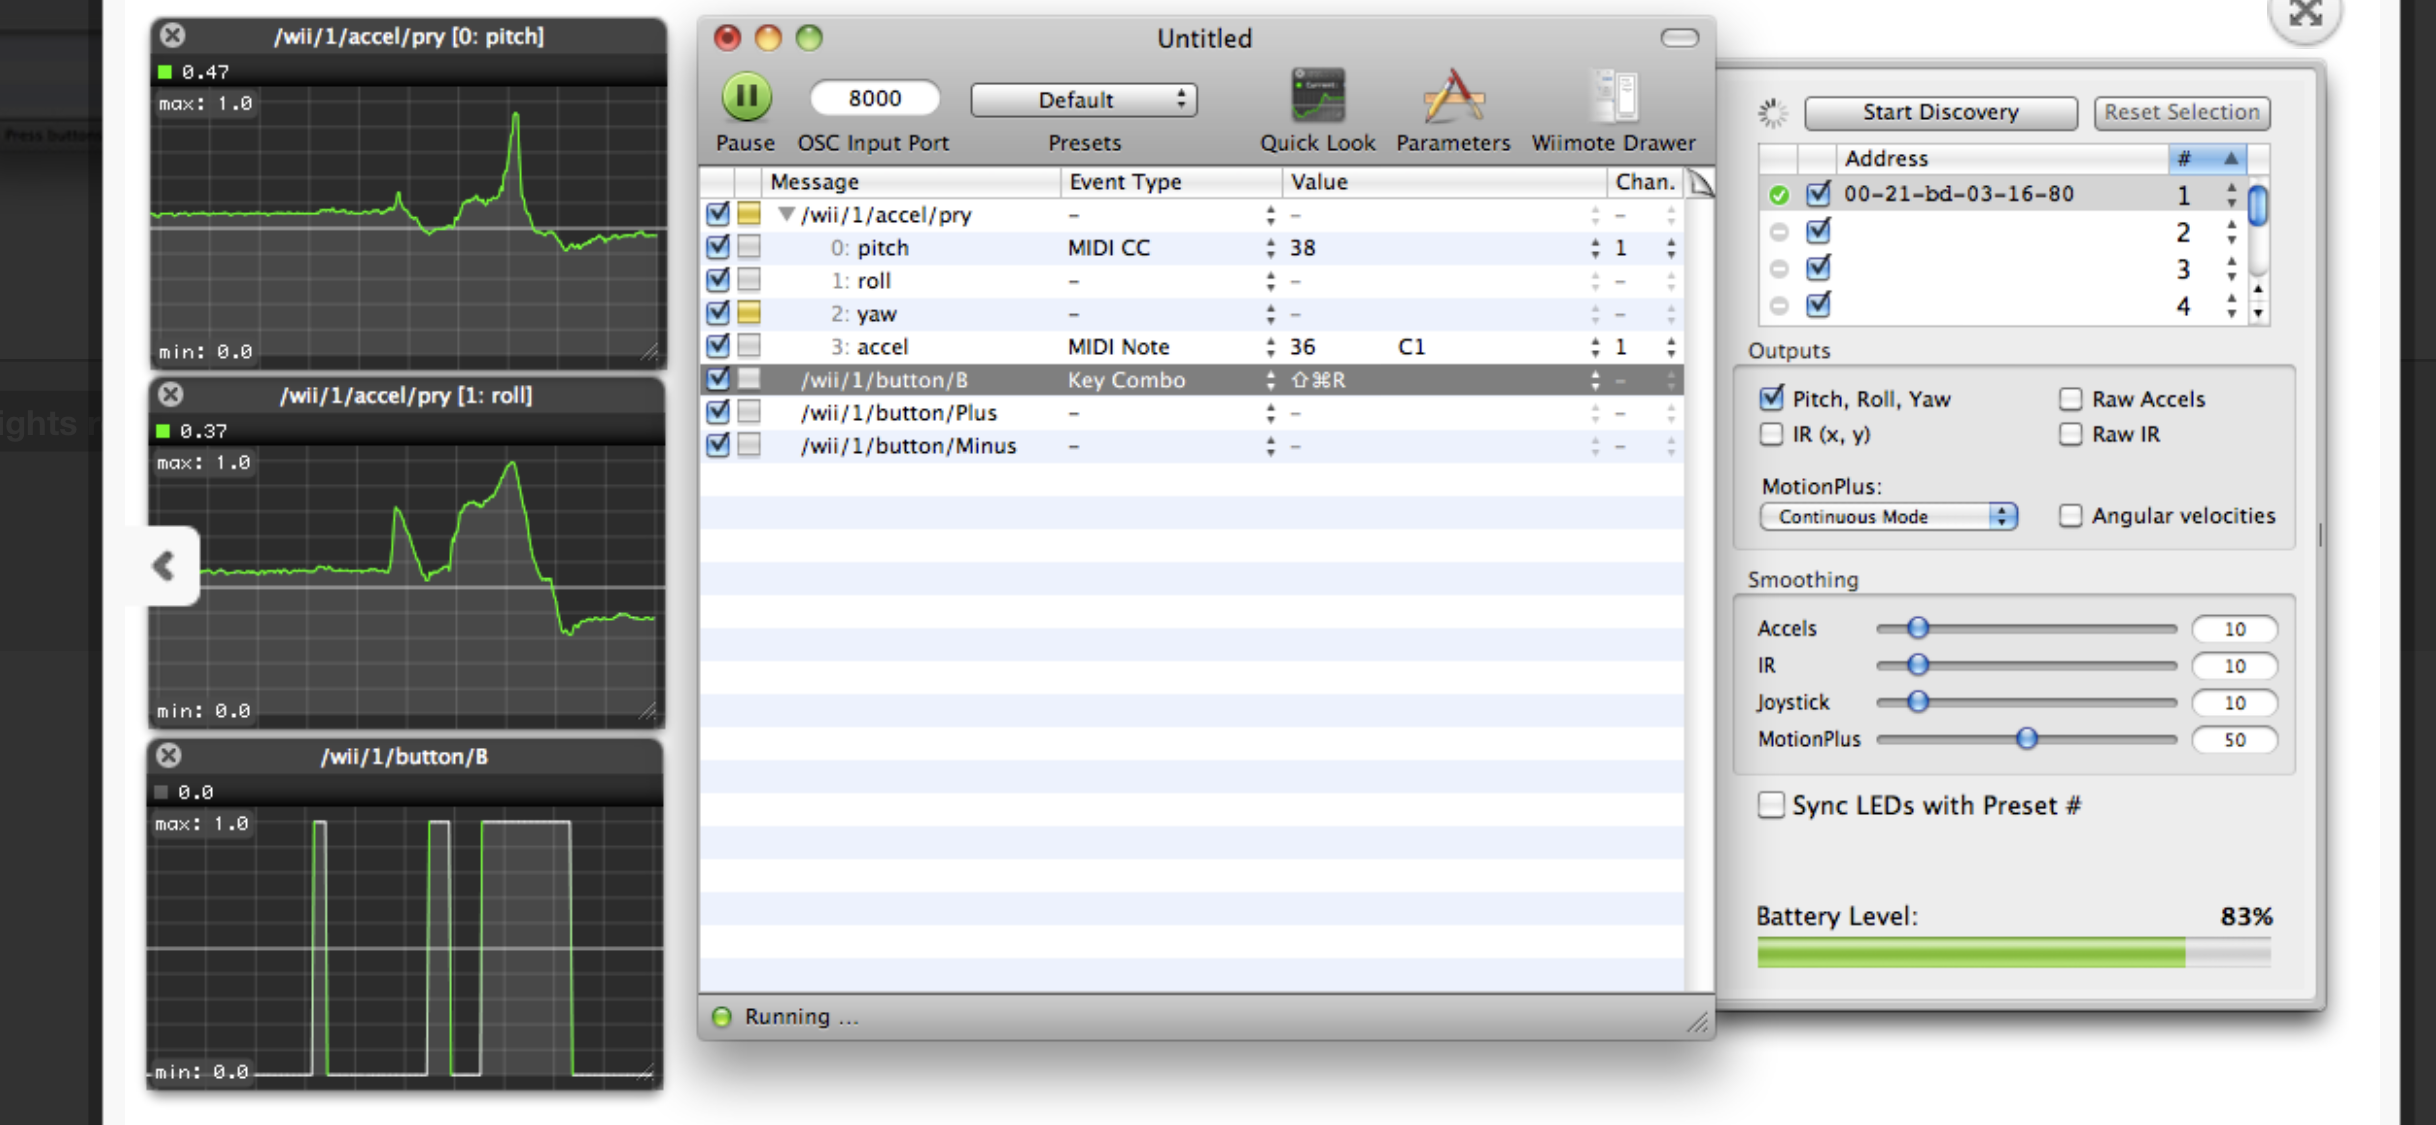
Task: Click the OSC Input Port field
Action: [875, 98]
